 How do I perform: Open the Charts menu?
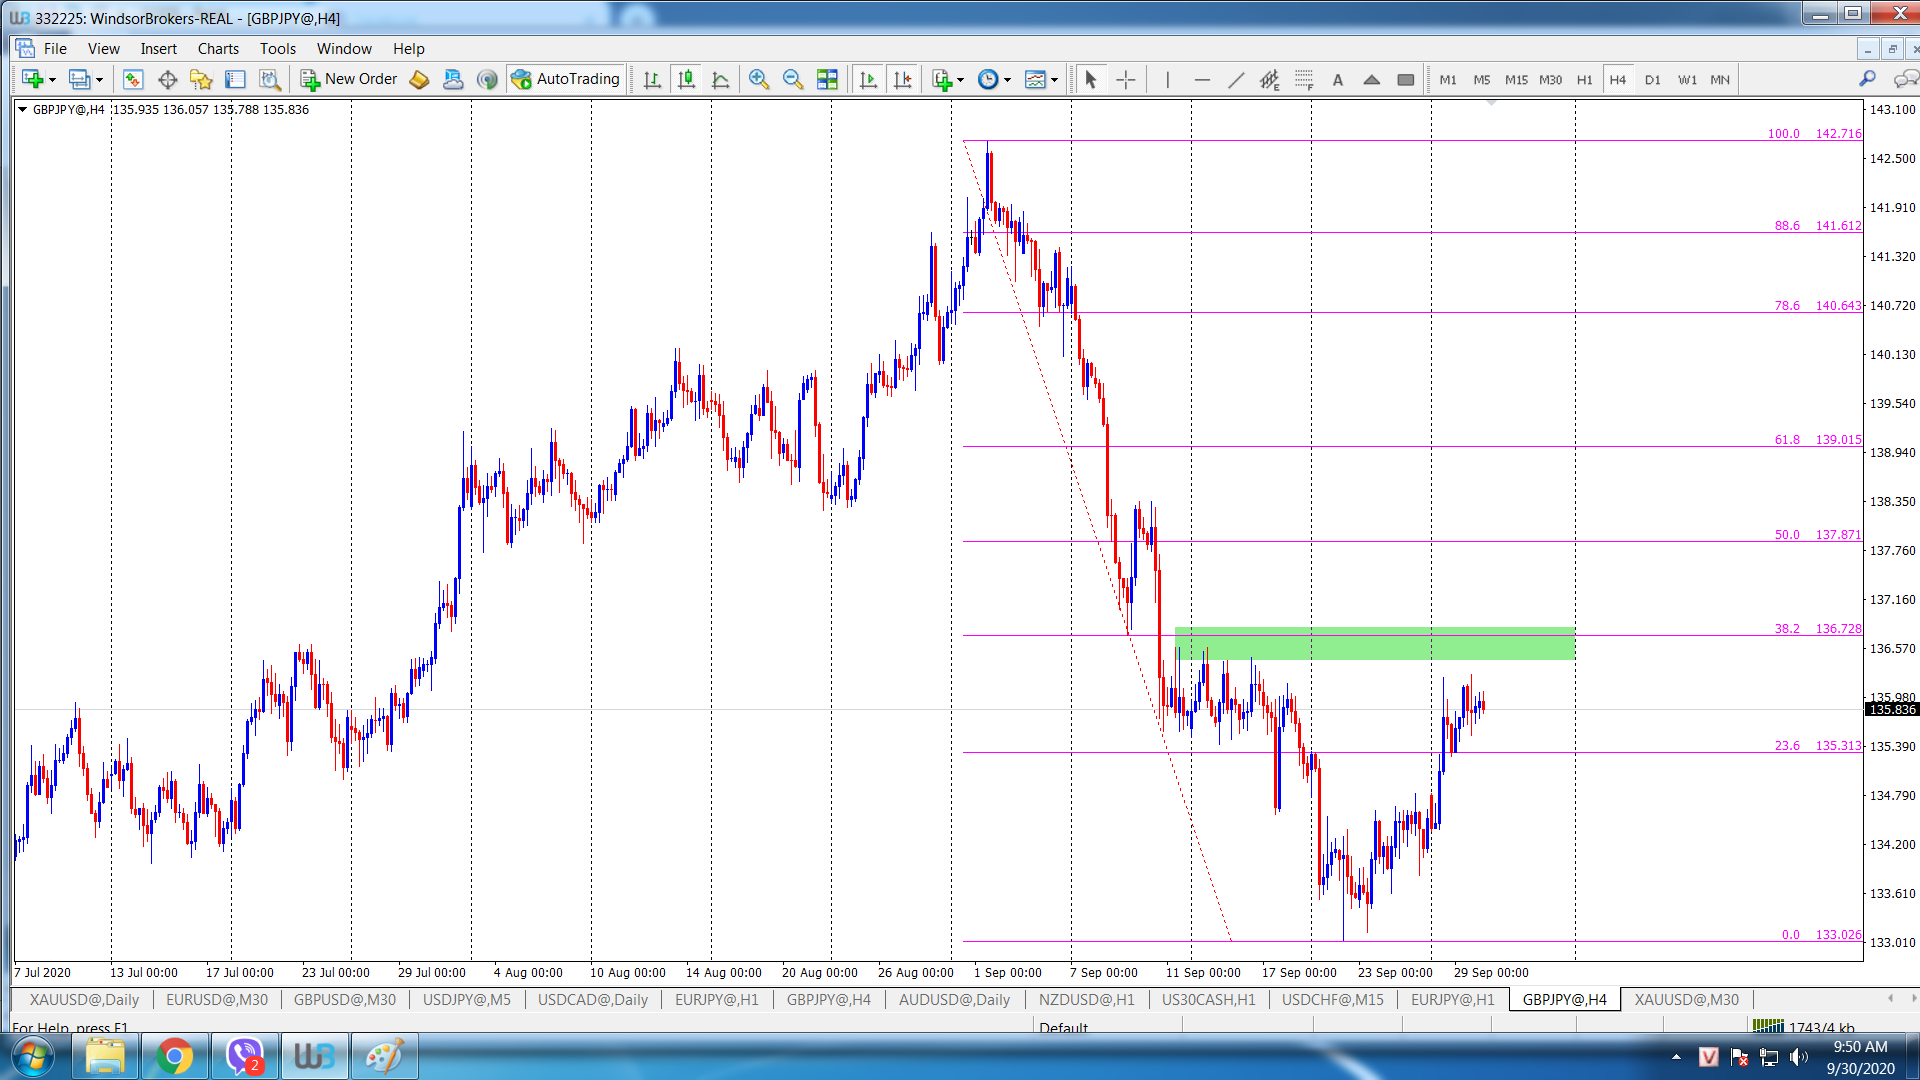tap(218, 48)
